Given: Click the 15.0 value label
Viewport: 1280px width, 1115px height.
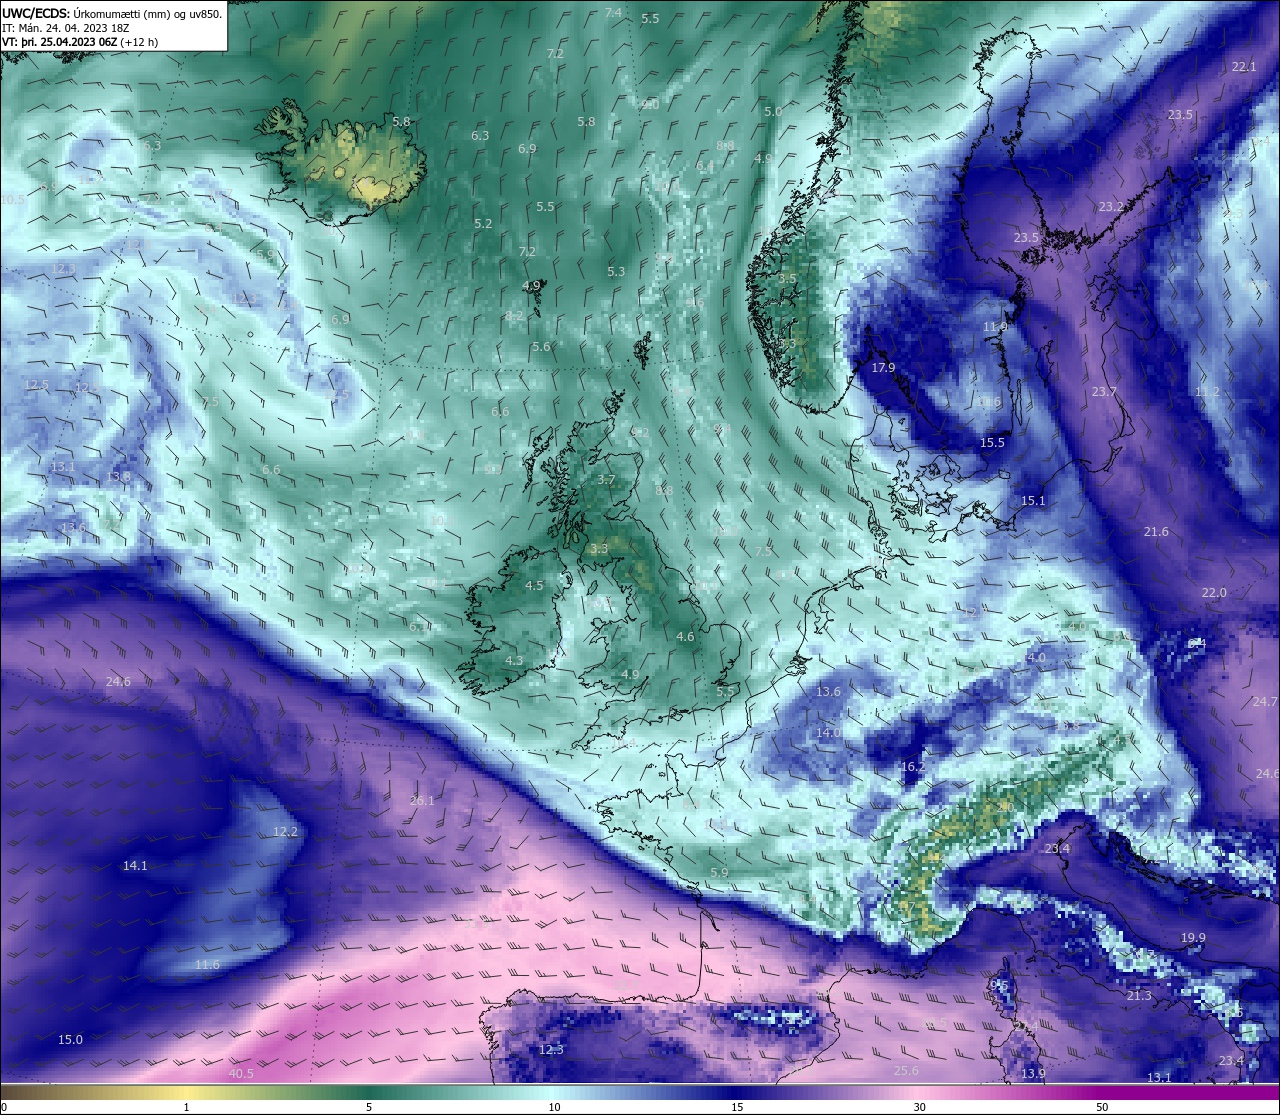Looking at the screenshot, I should point(70,1040).
